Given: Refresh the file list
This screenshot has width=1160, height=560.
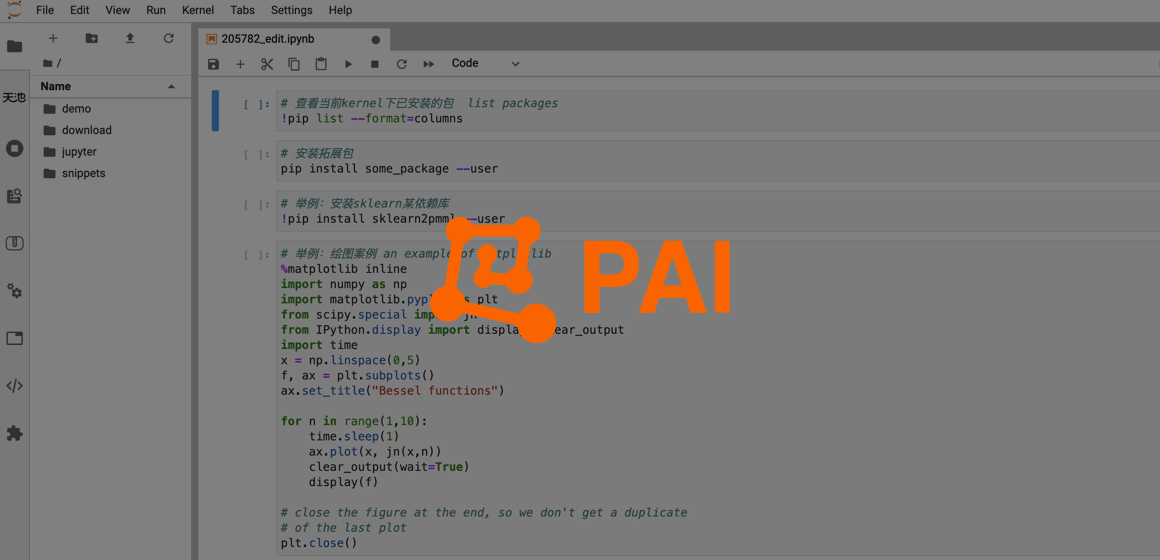Looking at the screenshot, I should 169,38.
